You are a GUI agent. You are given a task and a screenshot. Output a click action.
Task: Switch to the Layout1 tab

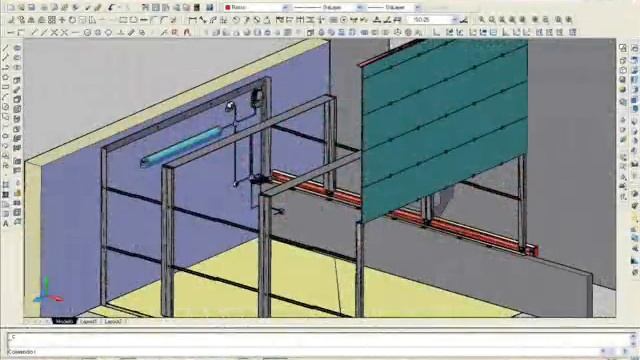89,322
